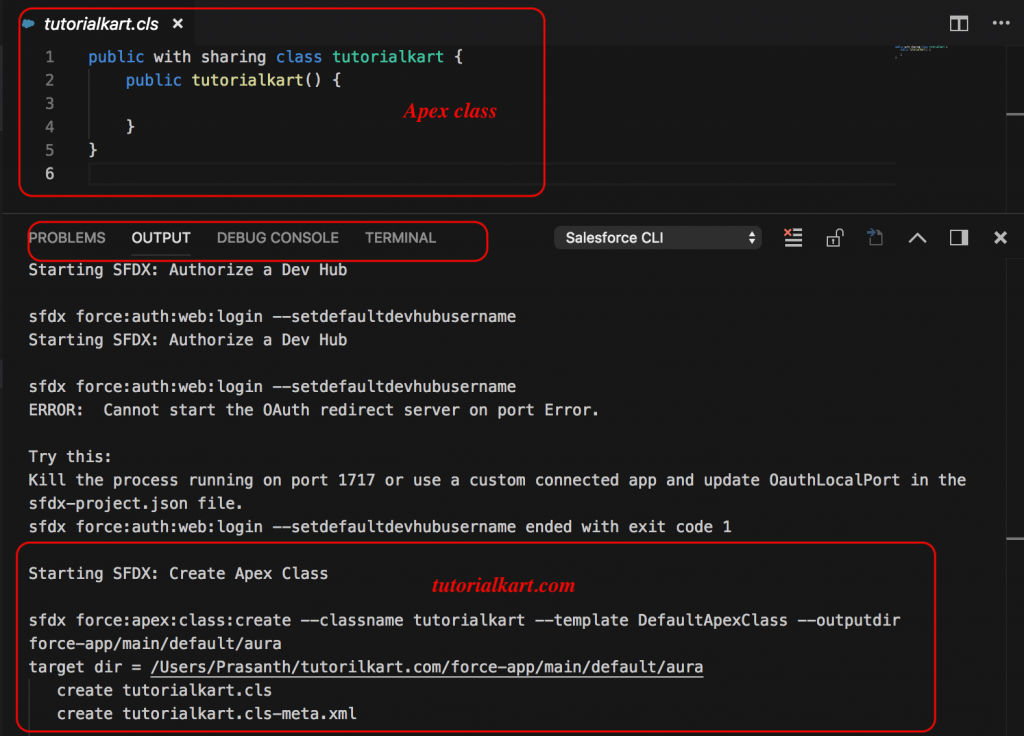Open the More Actions ellipsis menu
The width and height of the screenshot is (1024, 736).
click(1001, 22)
